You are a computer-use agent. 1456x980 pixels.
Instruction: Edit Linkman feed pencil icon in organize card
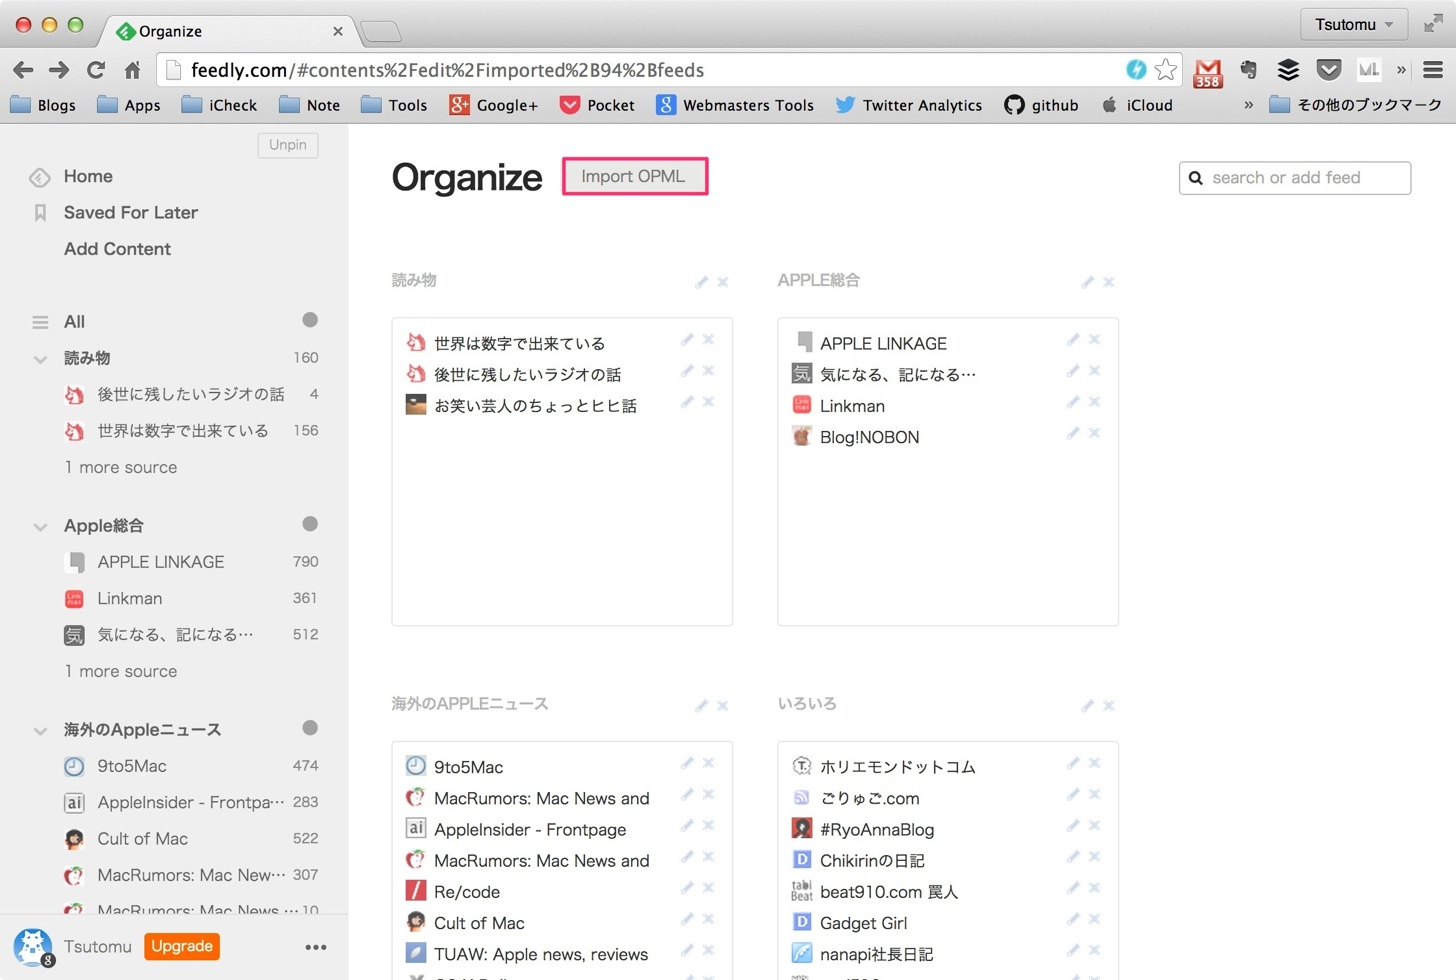[x=1073, y=402]
